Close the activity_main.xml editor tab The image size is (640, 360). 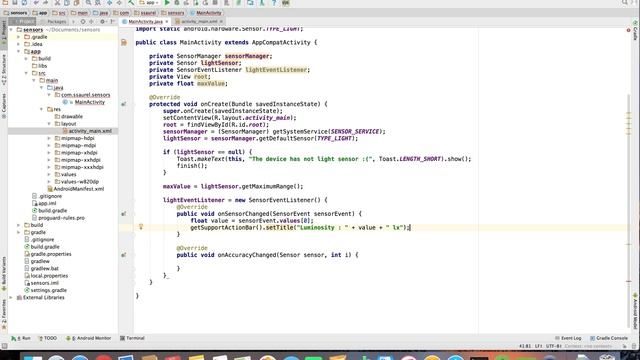pyautogui.click(x=221, y=21)
